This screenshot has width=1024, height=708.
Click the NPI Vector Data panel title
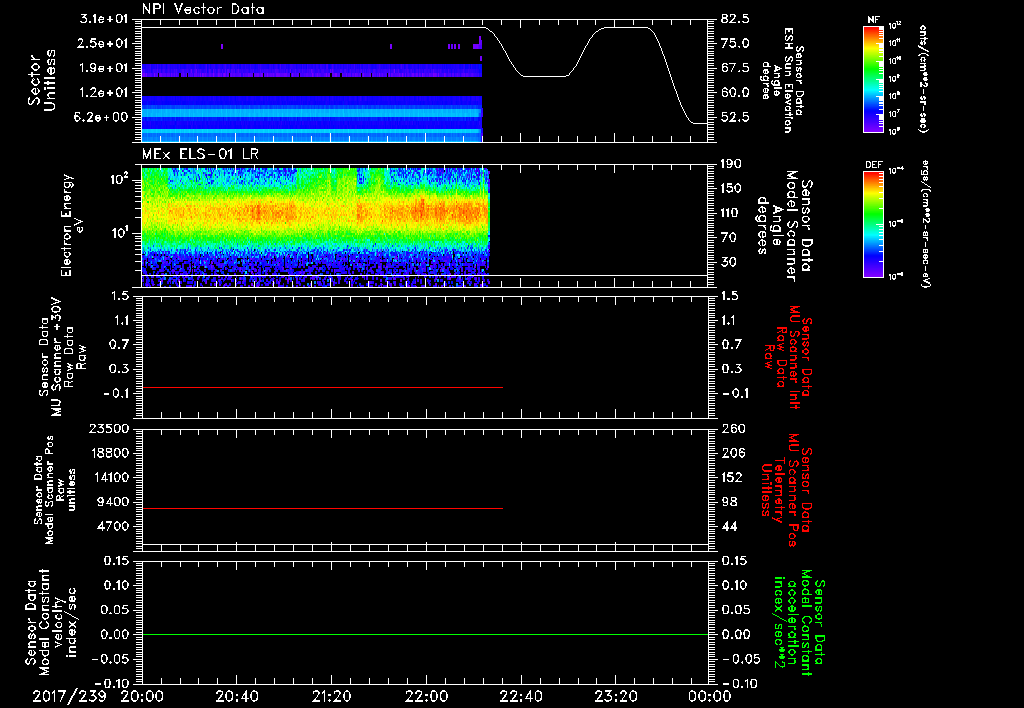pyautogui.click(x=203, y=9)
